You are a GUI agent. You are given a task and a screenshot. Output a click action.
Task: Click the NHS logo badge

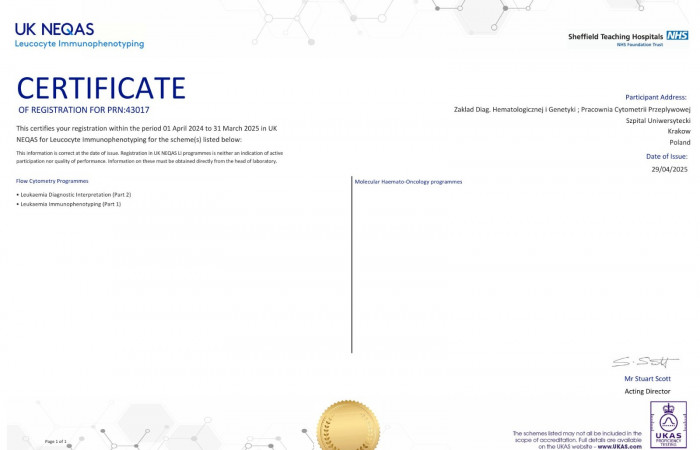pos(677,35)
